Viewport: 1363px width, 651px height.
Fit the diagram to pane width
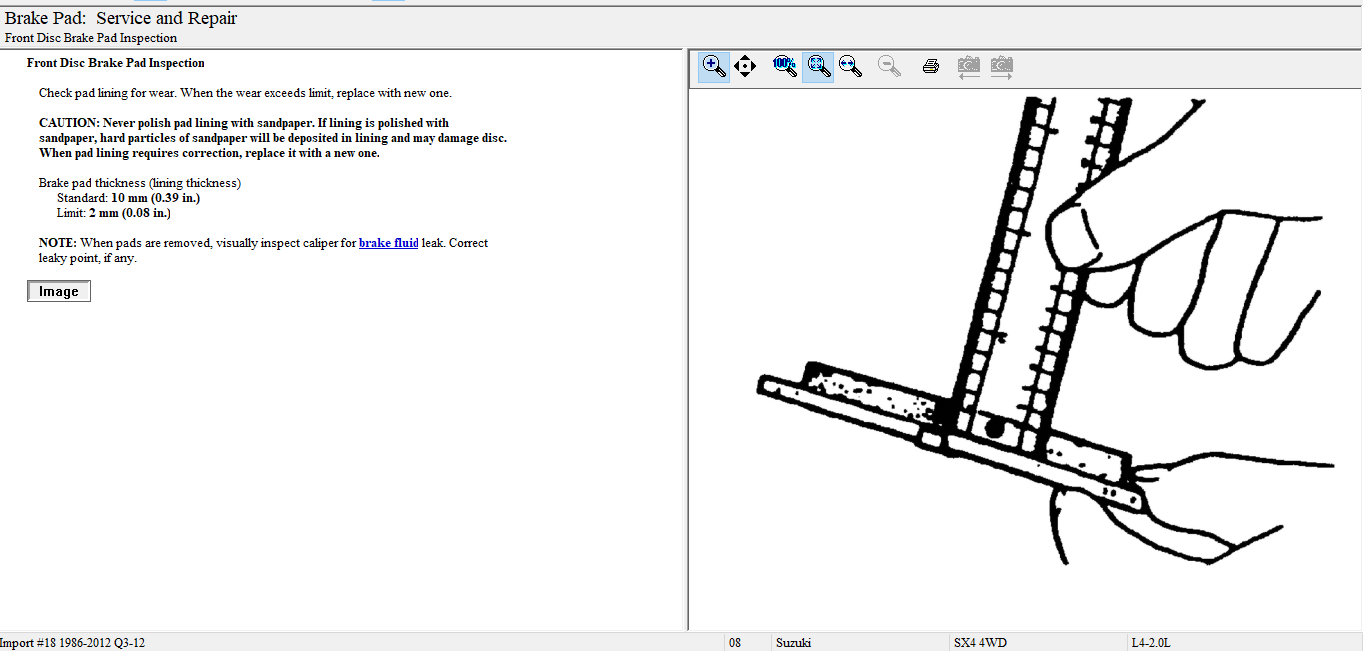[x=851, y=67]
